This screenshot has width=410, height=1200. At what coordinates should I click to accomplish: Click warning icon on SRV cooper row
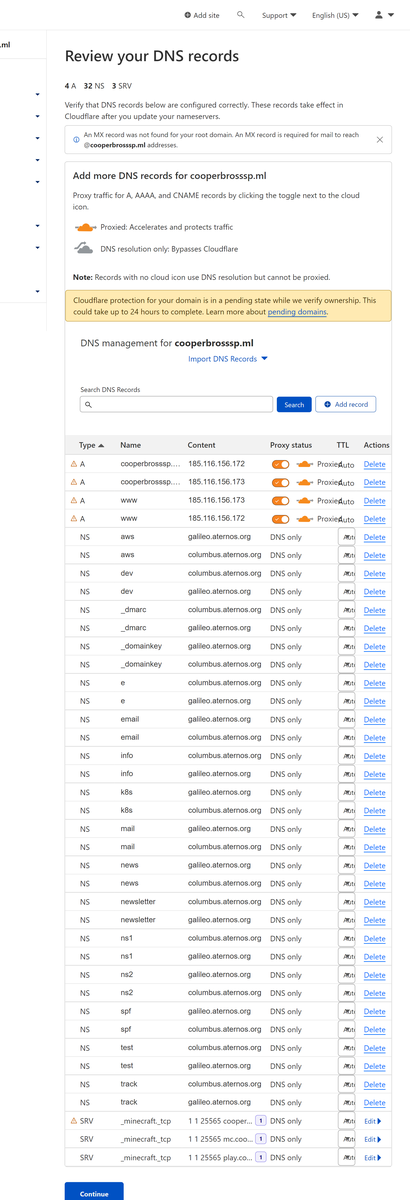(73, 1121)
